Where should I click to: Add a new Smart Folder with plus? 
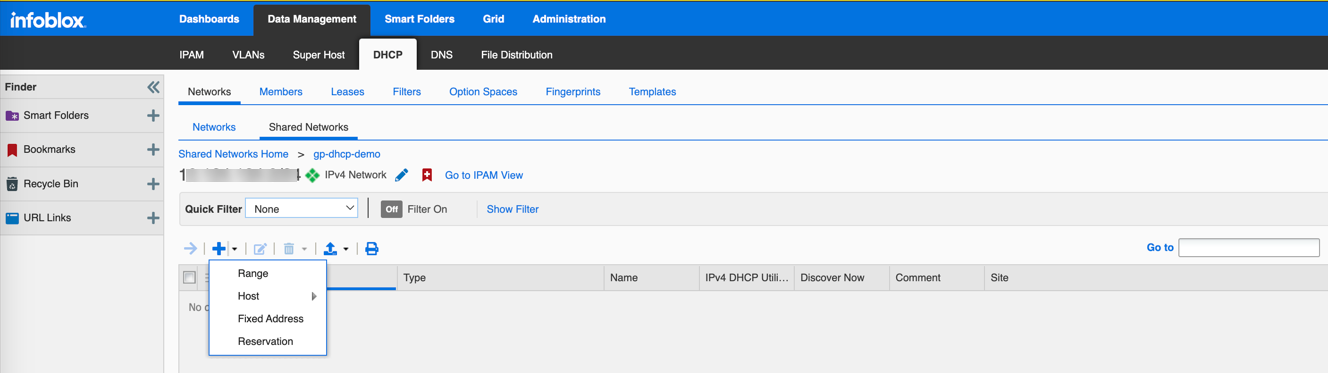(153, 116)
